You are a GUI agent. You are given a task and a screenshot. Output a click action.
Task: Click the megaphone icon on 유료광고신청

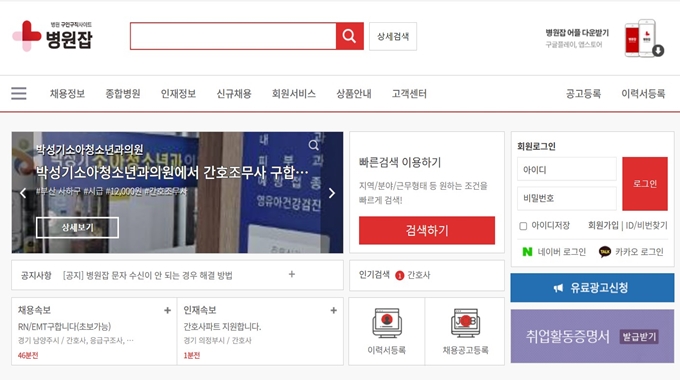[559, 288]
